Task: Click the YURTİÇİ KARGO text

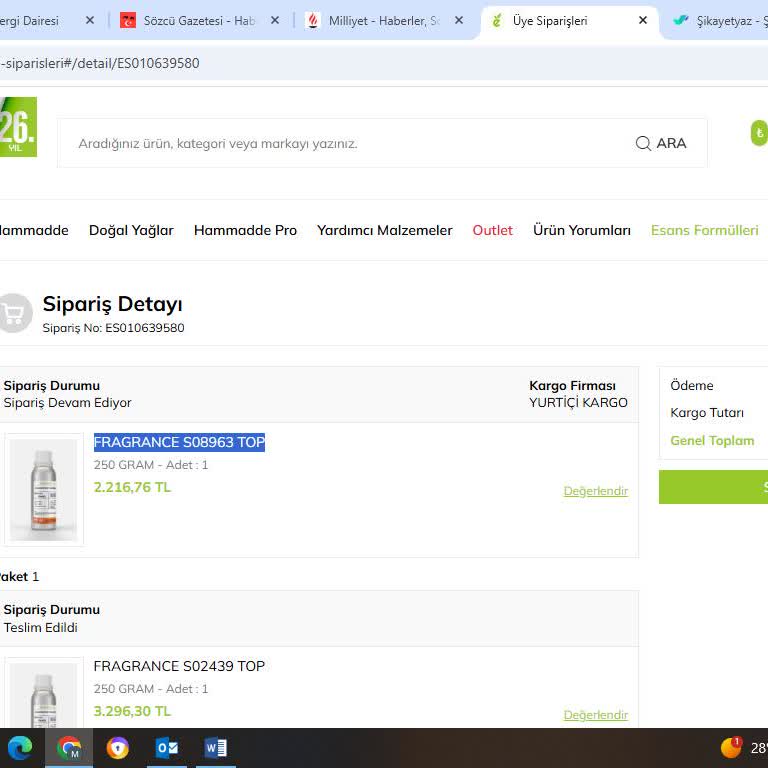Action: 578,403
